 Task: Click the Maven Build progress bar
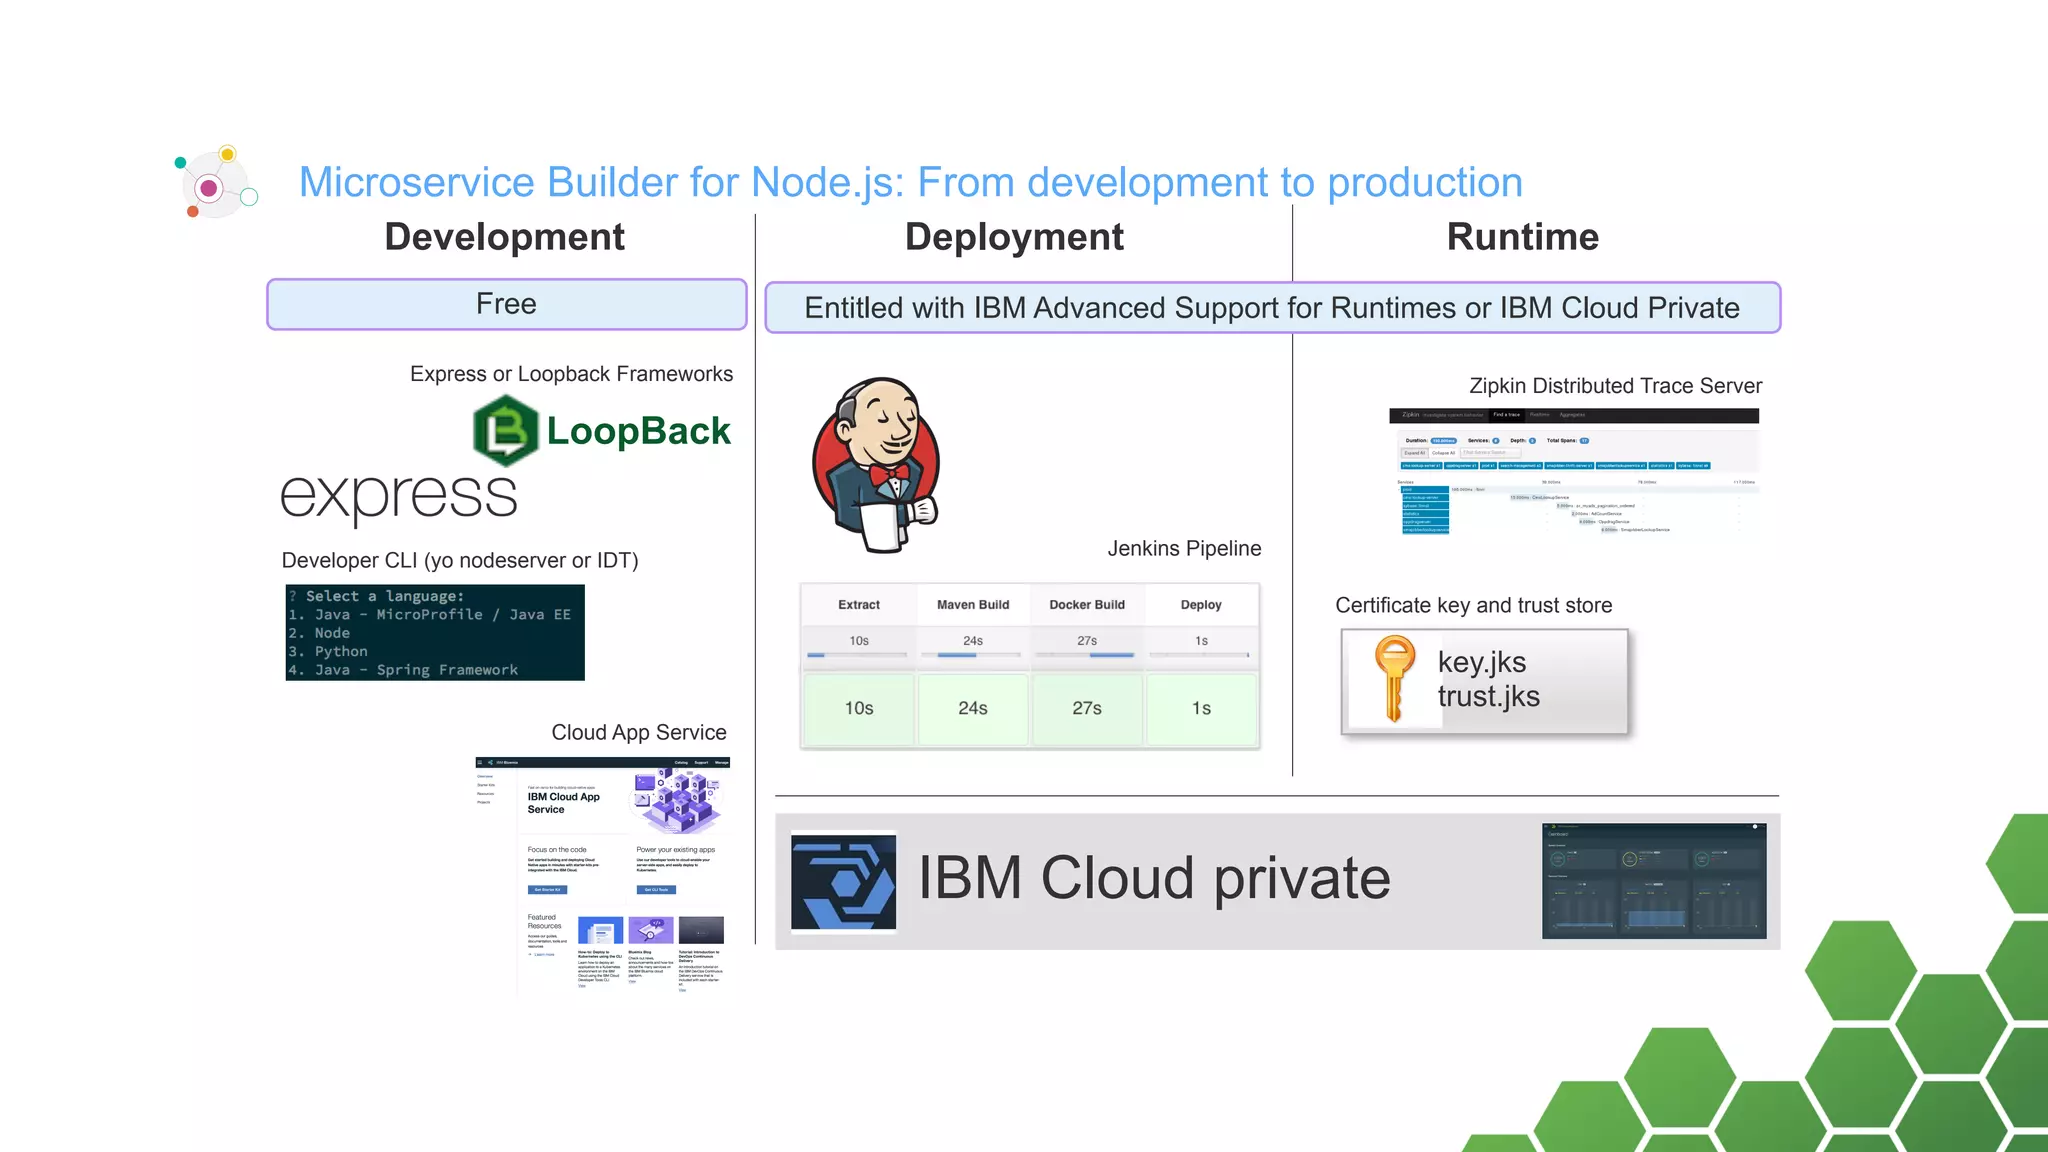coord(971,655)
